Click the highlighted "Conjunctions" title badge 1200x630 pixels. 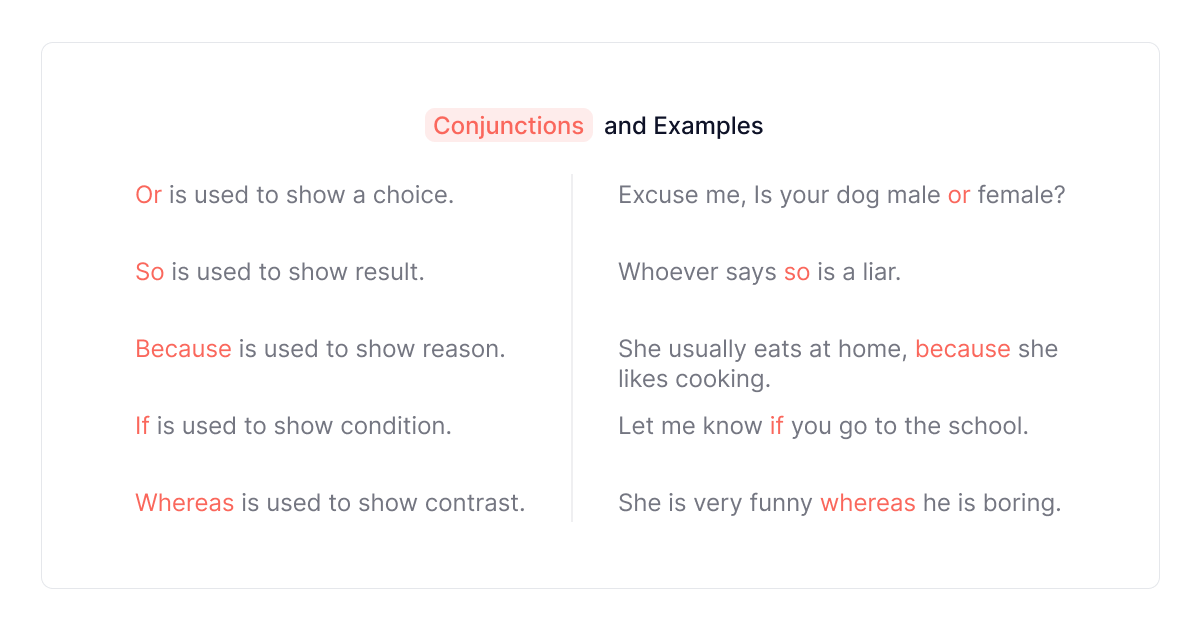pos(508,126)
